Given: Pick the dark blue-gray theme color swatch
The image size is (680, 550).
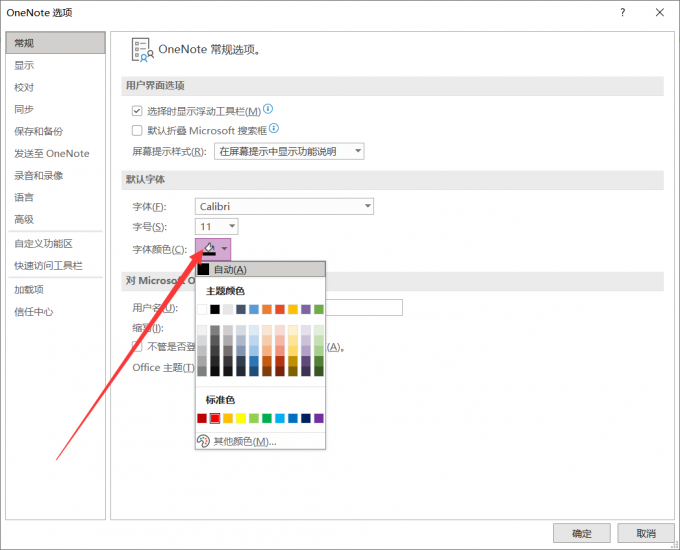Looking at the screenshot, I should (x=241, y=309).
